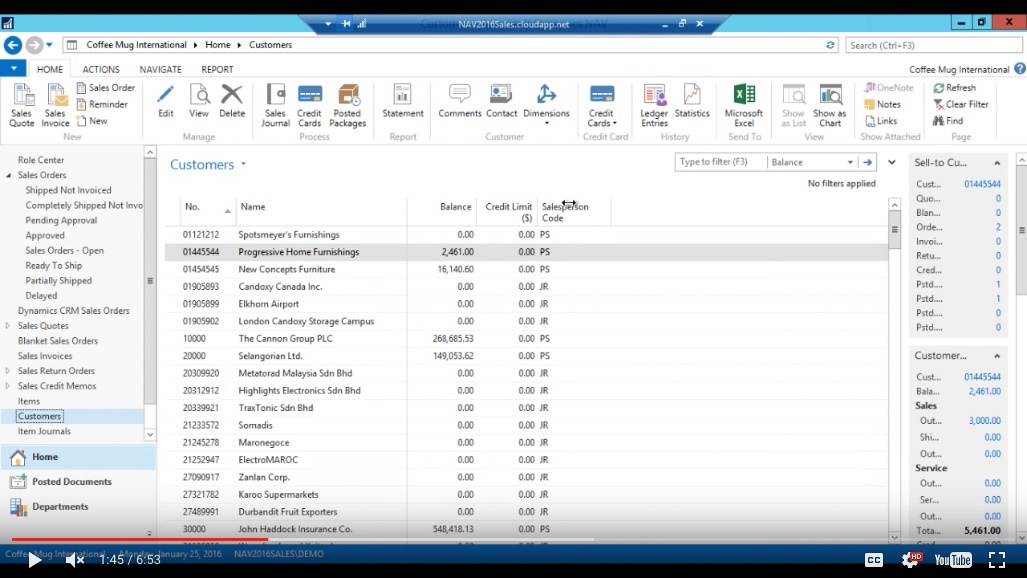
Task: Show the list as Chart
Action: (x=831, y=105)
